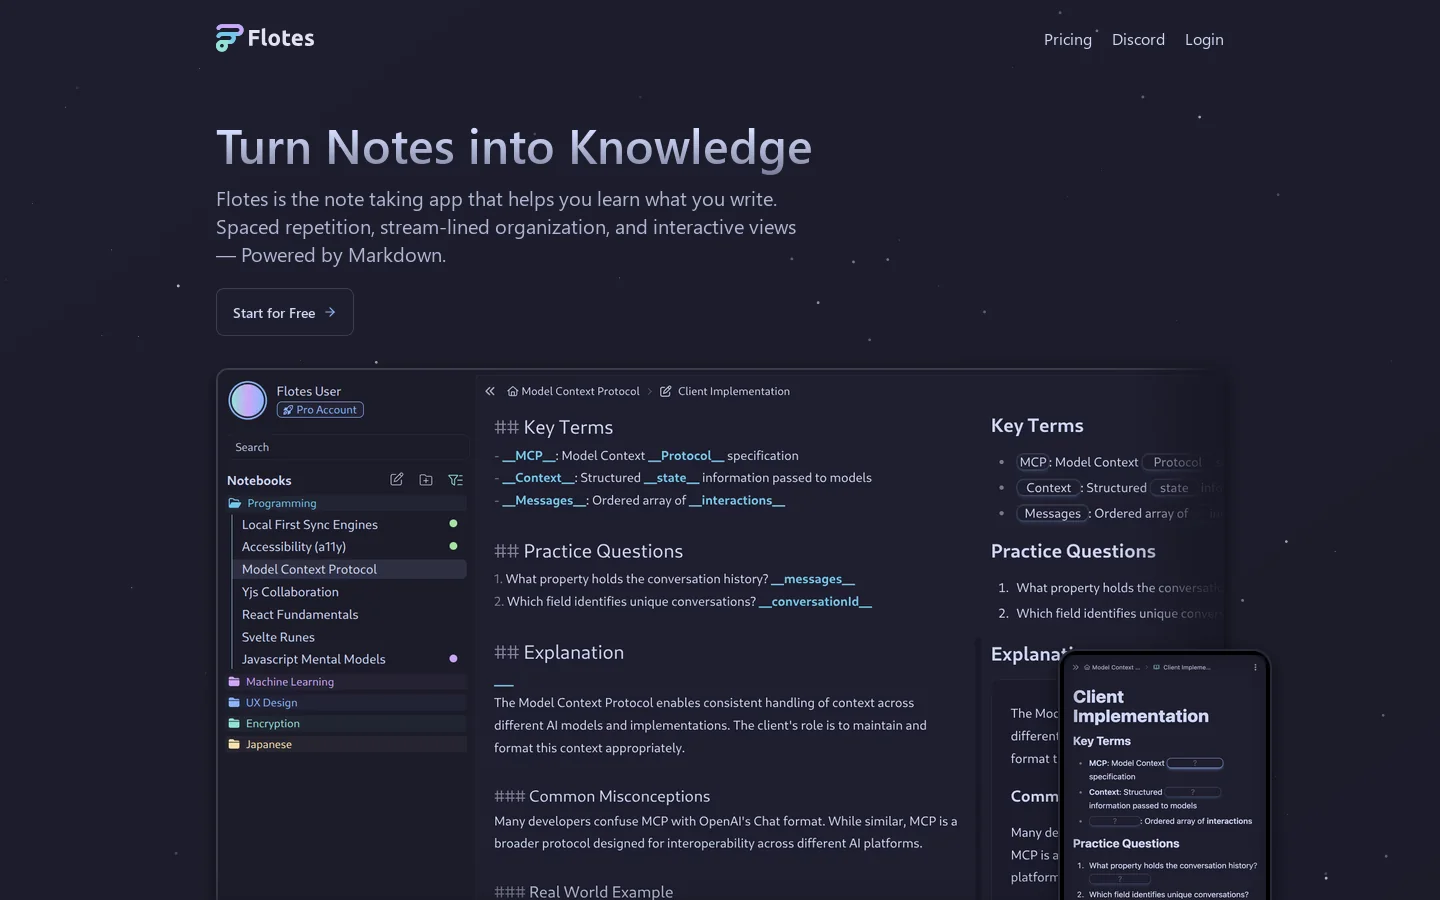Click the "__conversationId__" answer in the editor

coord(815,601)
